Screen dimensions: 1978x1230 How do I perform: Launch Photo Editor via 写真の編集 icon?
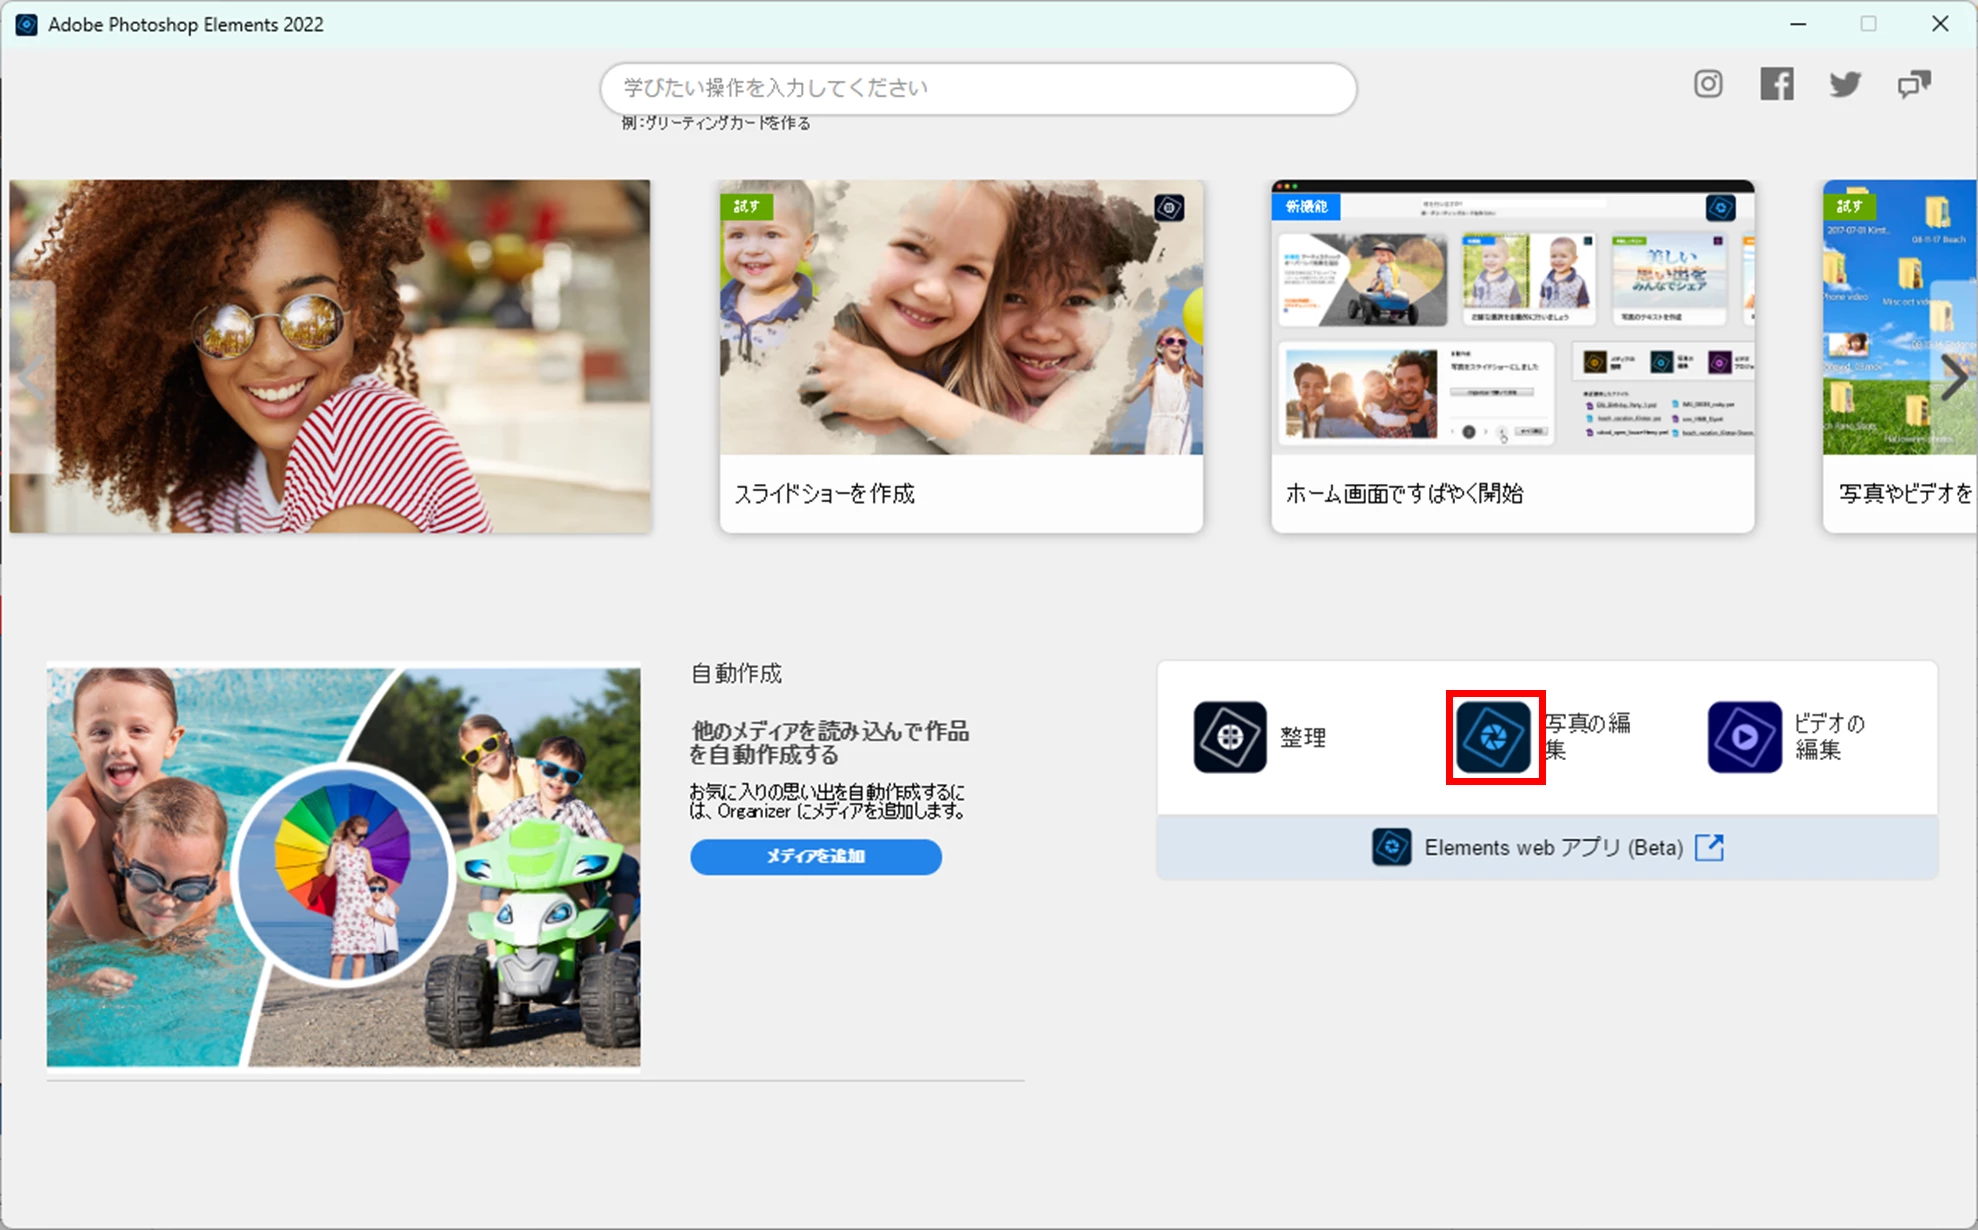click(x=1494, y=737)
